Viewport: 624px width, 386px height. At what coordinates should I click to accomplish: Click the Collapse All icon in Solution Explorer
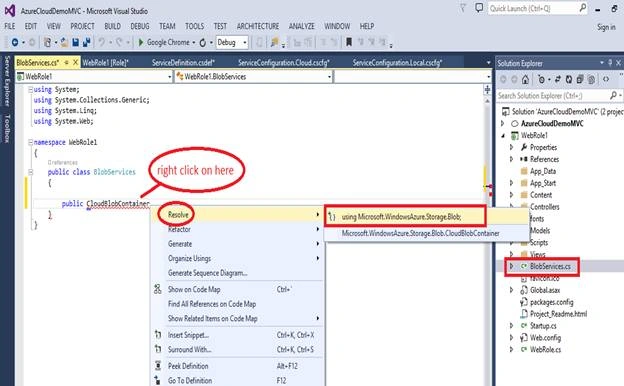point(580,80)
